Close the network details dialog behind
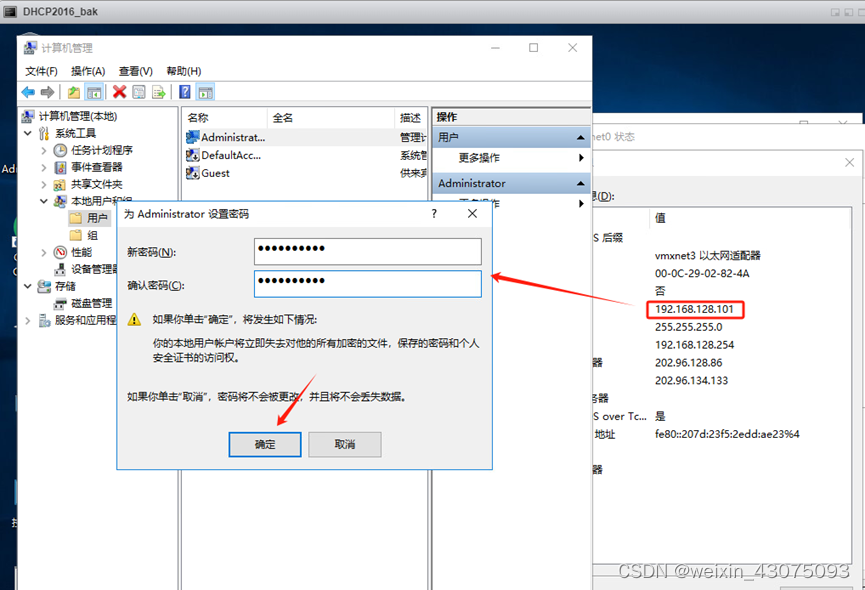 pos(850,163)
